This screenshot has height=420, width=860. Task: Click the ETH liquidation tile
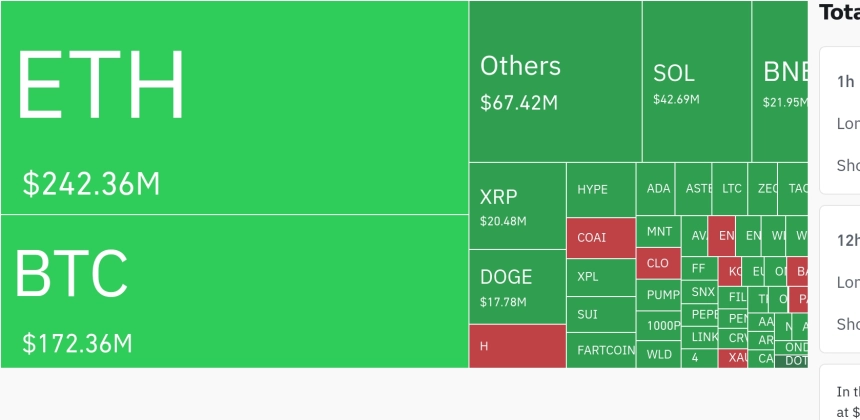click(234, 107)
